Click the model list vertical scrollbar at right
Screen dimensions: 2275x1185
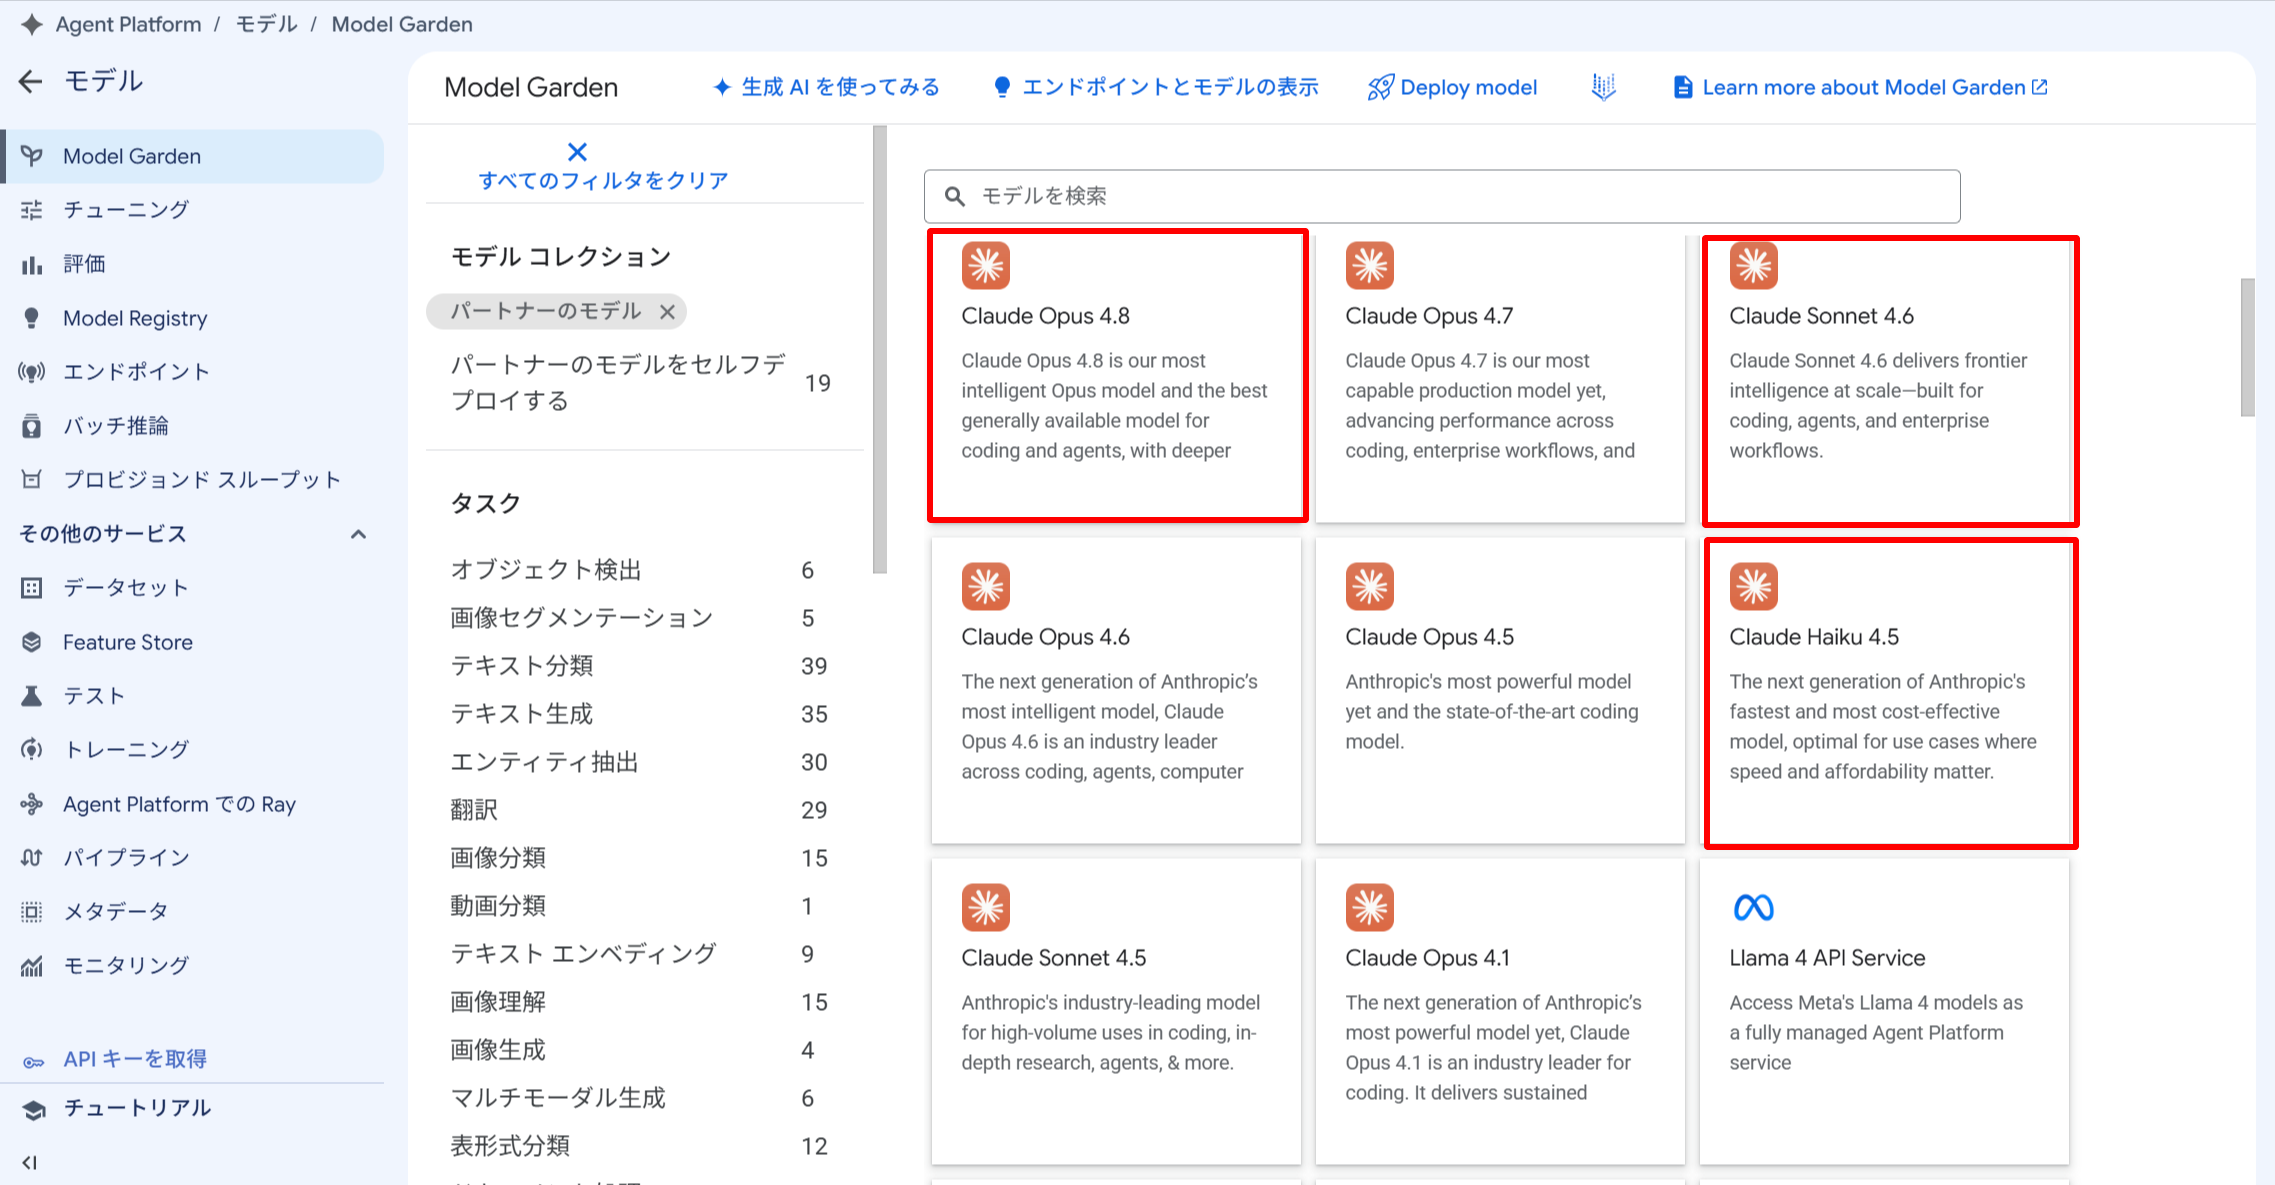[x=2247, y=347]
